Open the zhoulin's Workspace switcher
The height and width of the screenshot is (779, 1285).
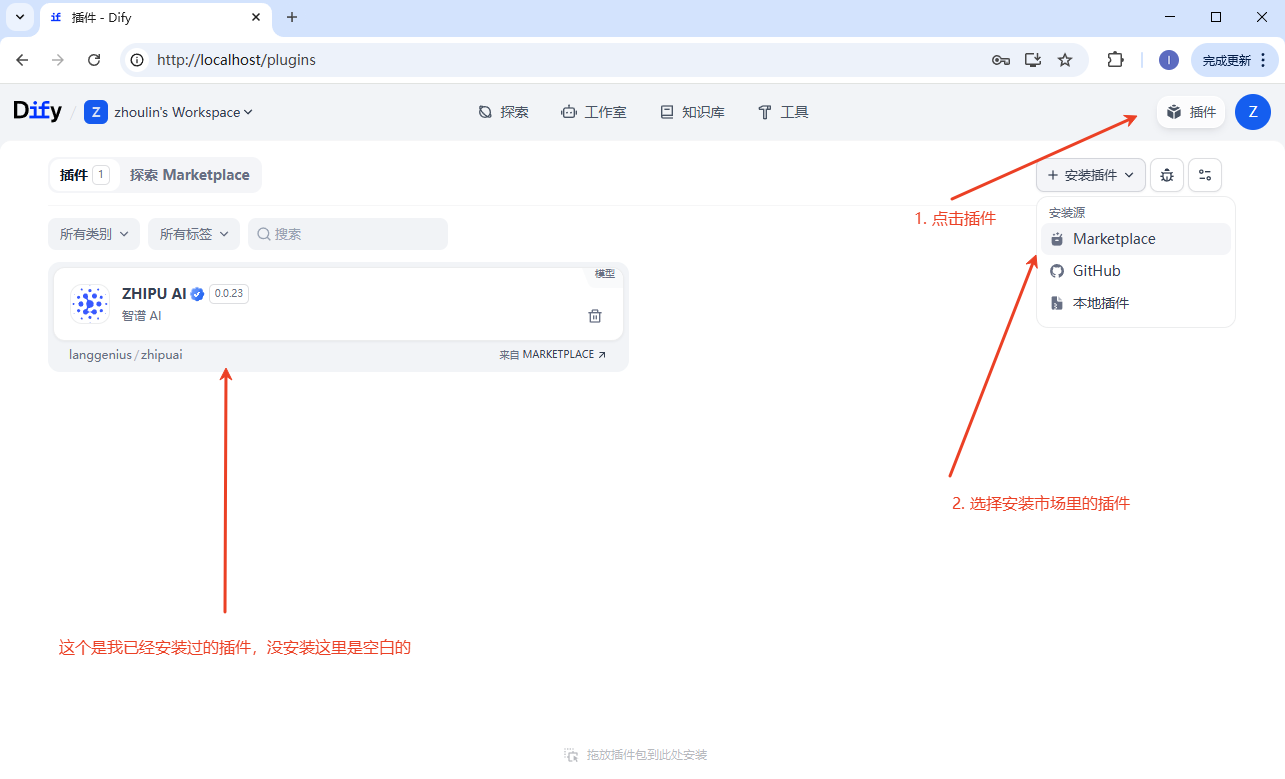tap(170, 112)
